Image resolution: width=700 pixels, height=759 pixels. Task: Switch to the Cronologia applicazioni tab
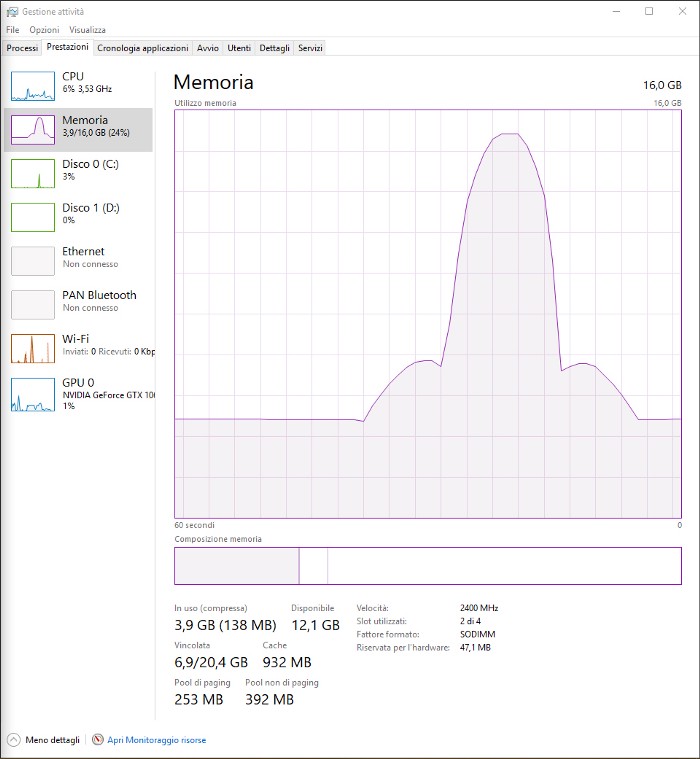pos(143,48)
